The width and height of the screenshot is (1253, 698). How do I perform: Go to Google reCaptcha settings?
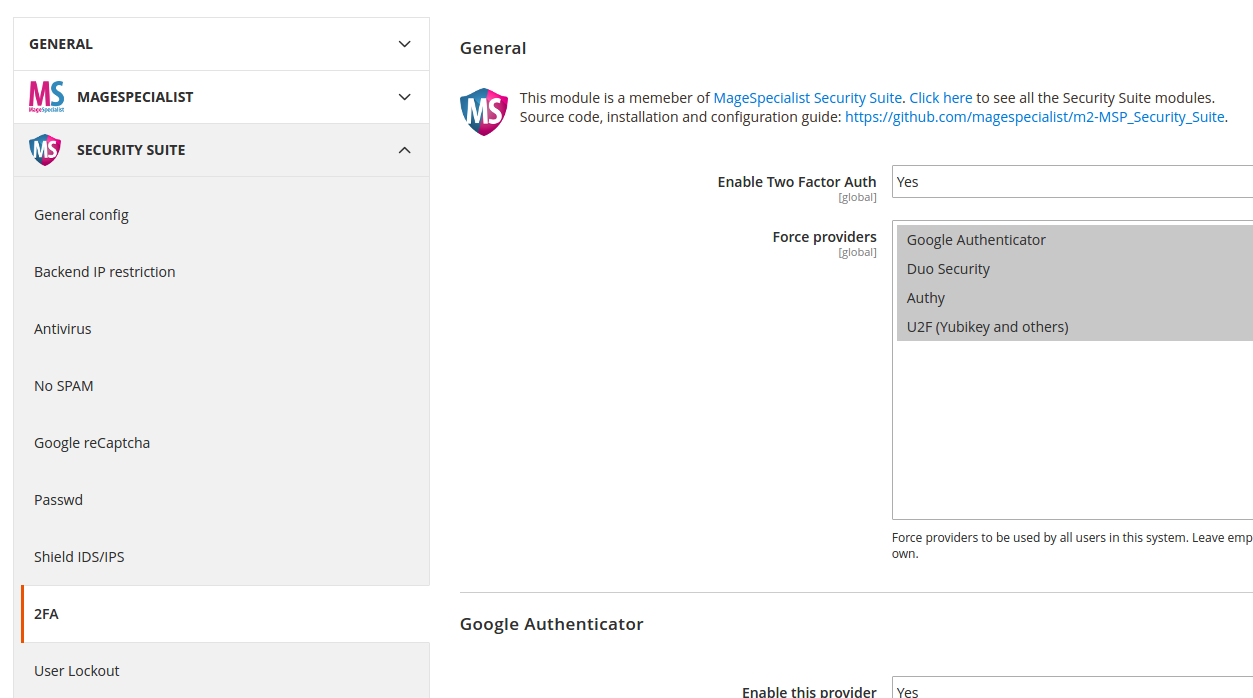(92, 443)
